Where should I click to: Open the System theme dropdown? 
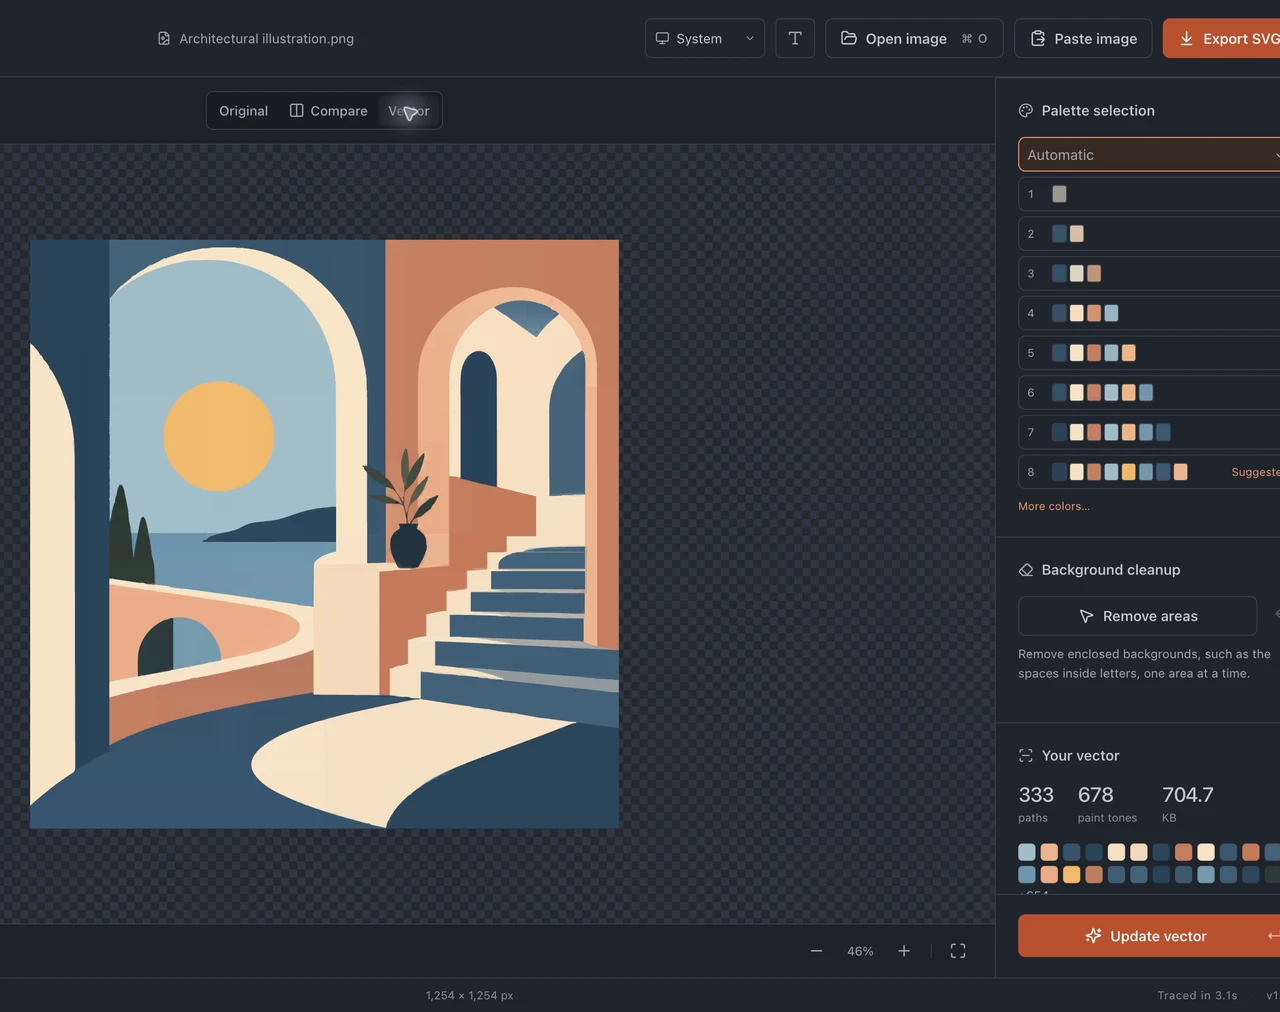click(x=705, y=38)
